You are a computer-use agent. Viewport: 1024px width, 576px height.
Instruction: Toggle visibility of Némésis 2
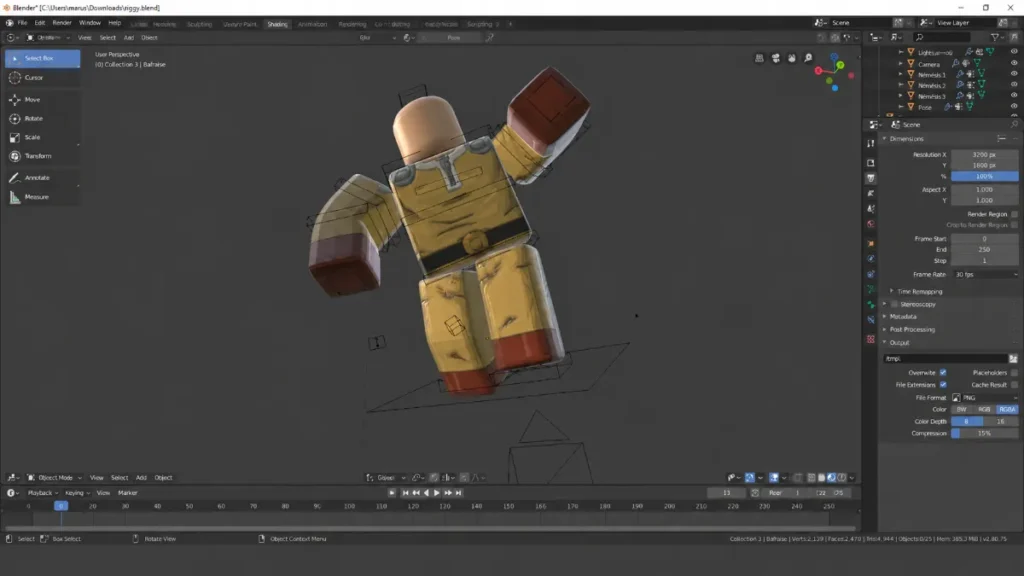tap(1014, 85)
